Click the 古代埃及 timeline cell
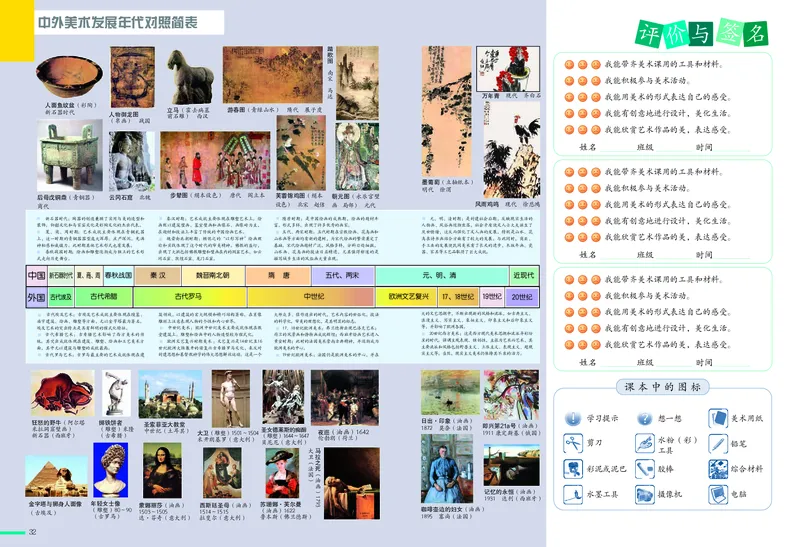Viewport: 800px width, 547px height. [61, 297]
